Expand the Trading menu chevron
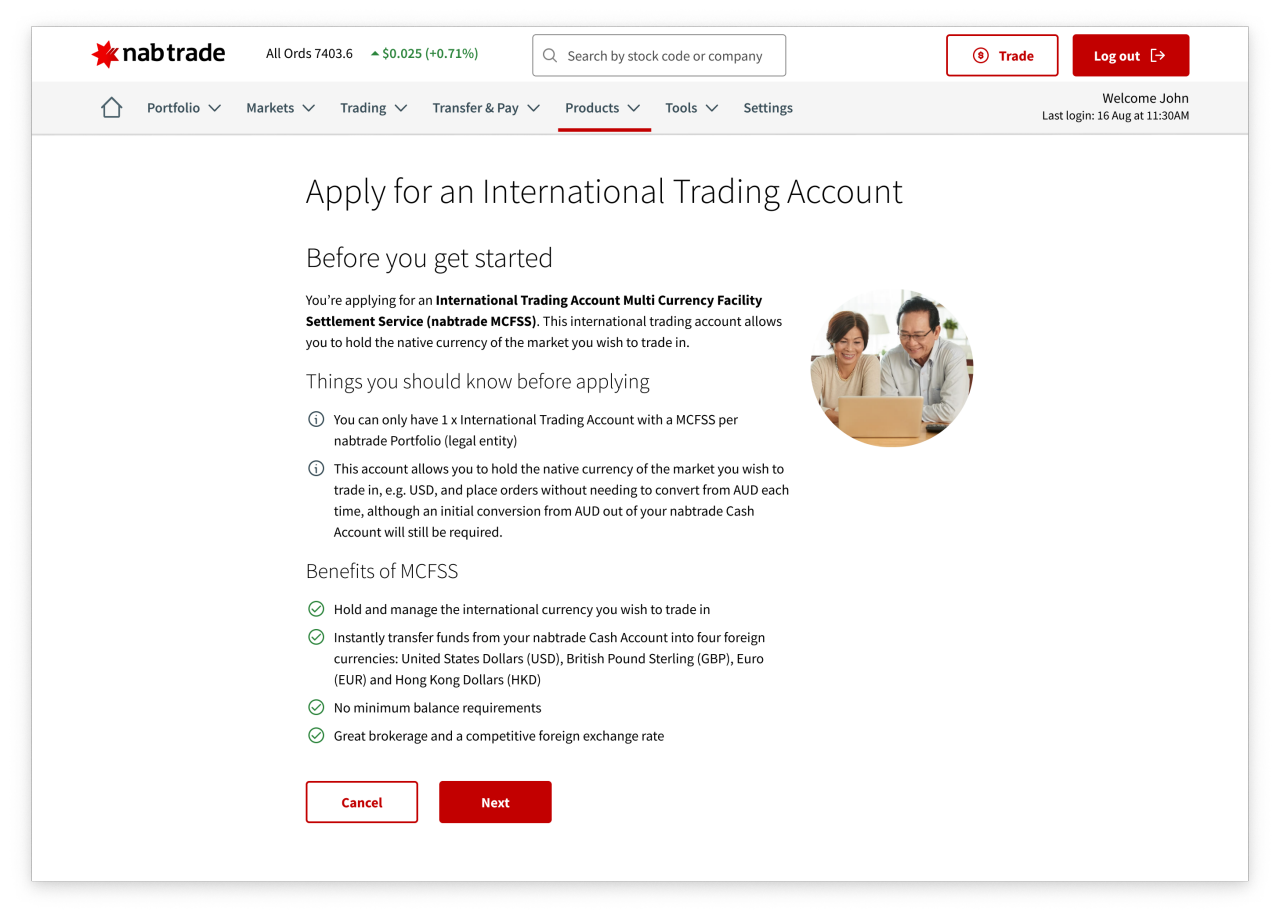Screen dimensions: 1280x918 tap(400, 108)
